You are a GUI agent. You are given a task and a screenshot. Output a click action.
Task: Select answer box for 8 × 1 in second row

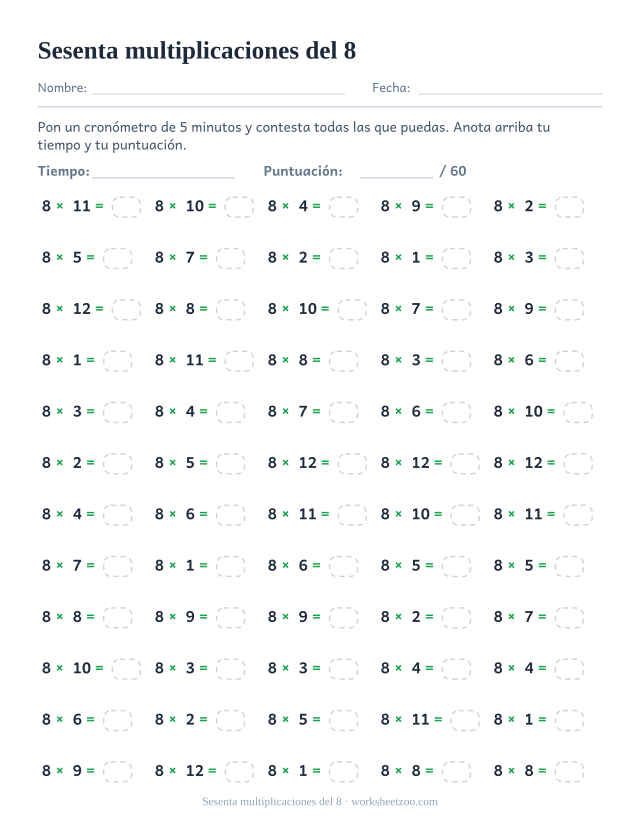click(x=457, y=258)
